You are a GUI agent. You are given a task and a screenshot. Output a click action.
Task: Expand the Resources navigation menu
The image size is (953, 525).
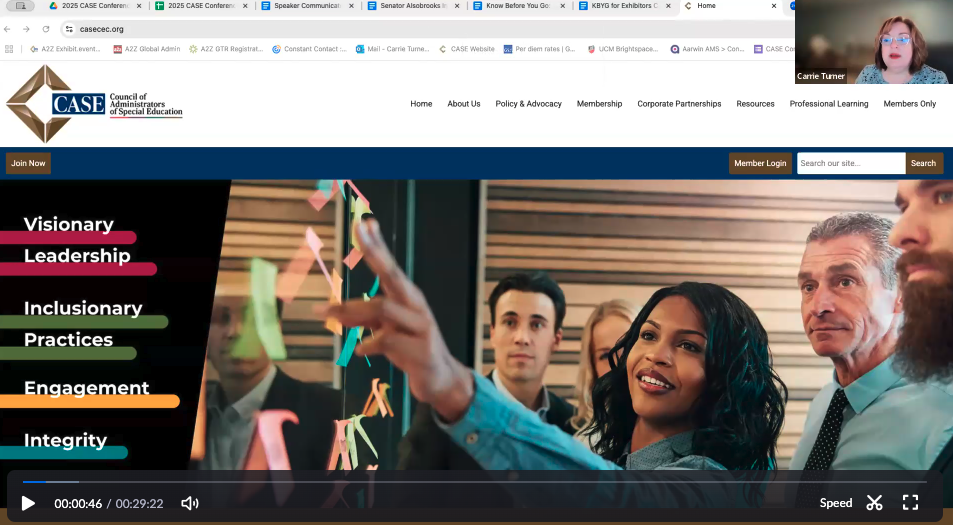pos(755,104)
